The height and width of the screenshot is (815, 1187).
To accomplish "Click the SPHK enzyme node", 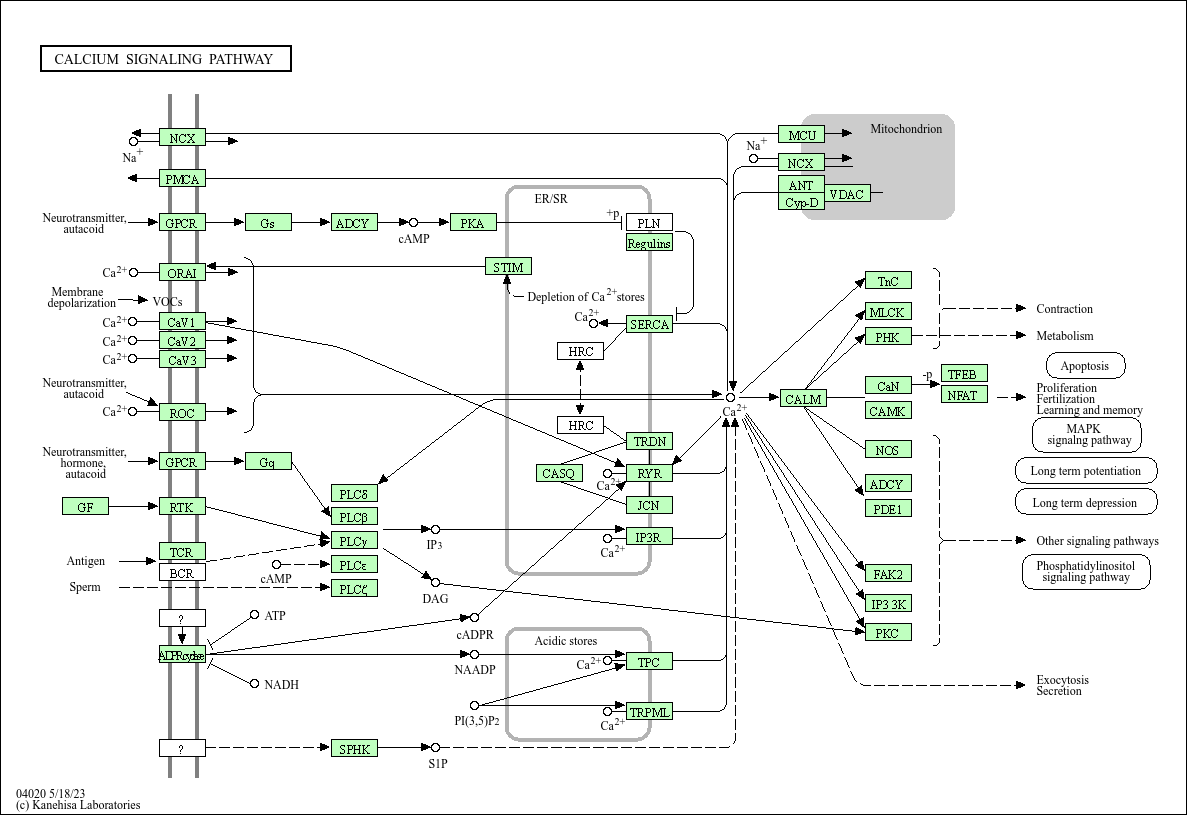I will click(x=354, y=747).
